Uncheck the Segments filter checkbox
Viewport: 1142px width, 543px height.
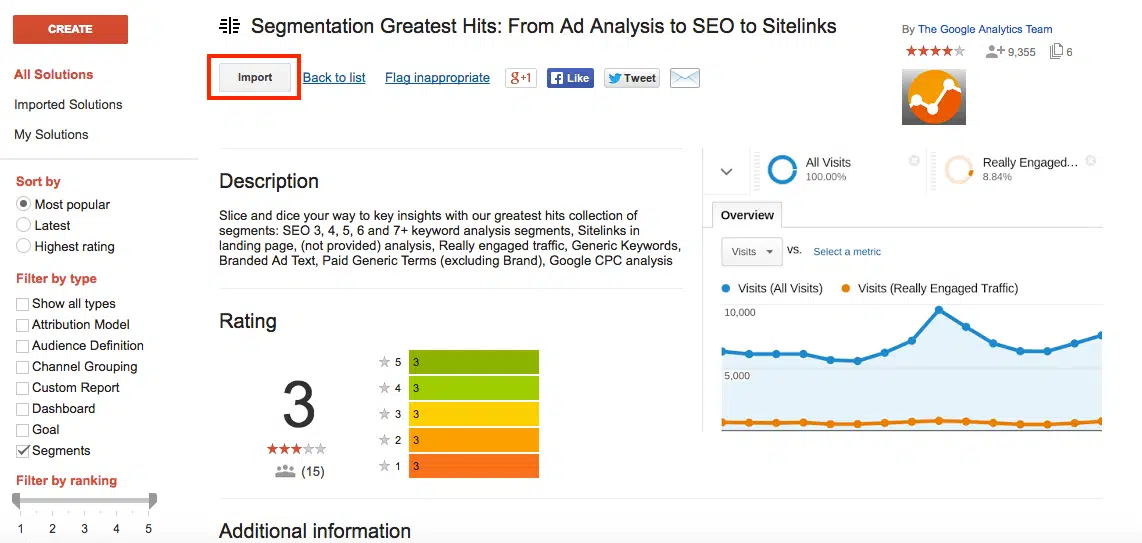click(23, 451)
